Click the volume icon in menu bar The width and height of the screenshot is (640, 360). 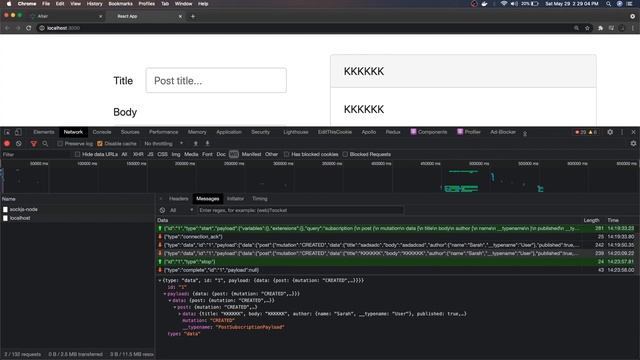[514, 4]
